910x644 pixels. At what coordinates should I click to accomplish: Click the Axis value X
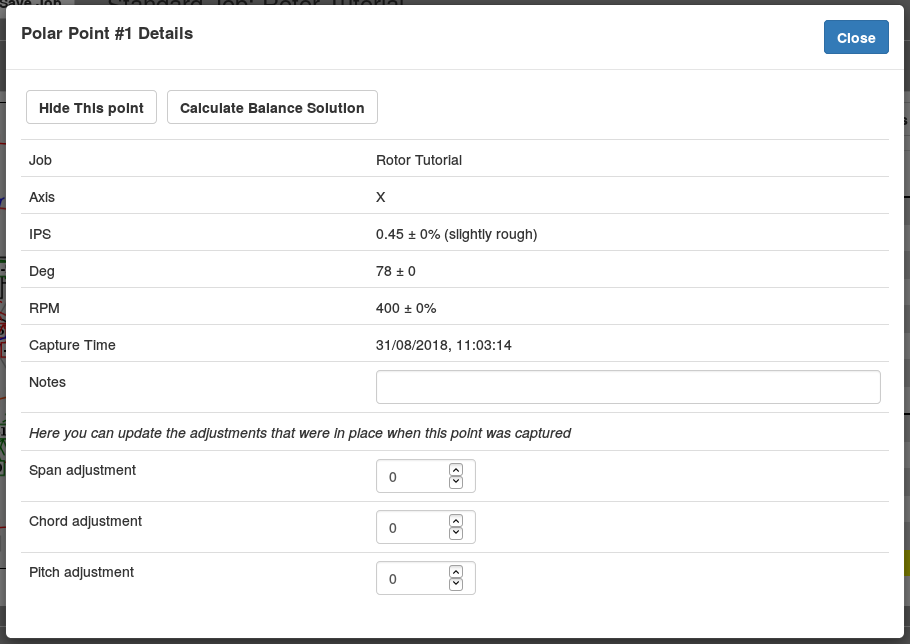pos(380,197)
